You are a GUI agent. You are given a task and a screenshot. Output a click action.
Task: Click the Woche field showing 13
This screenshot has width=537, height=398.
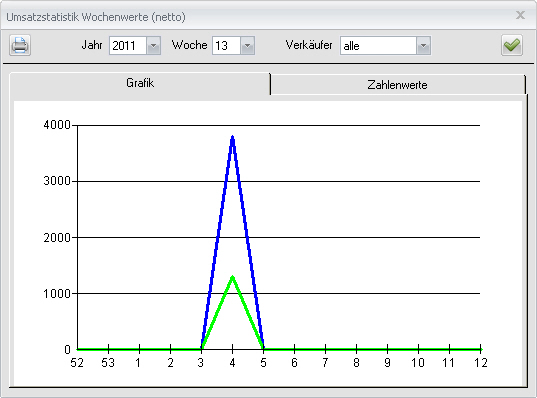click(226, 46)
